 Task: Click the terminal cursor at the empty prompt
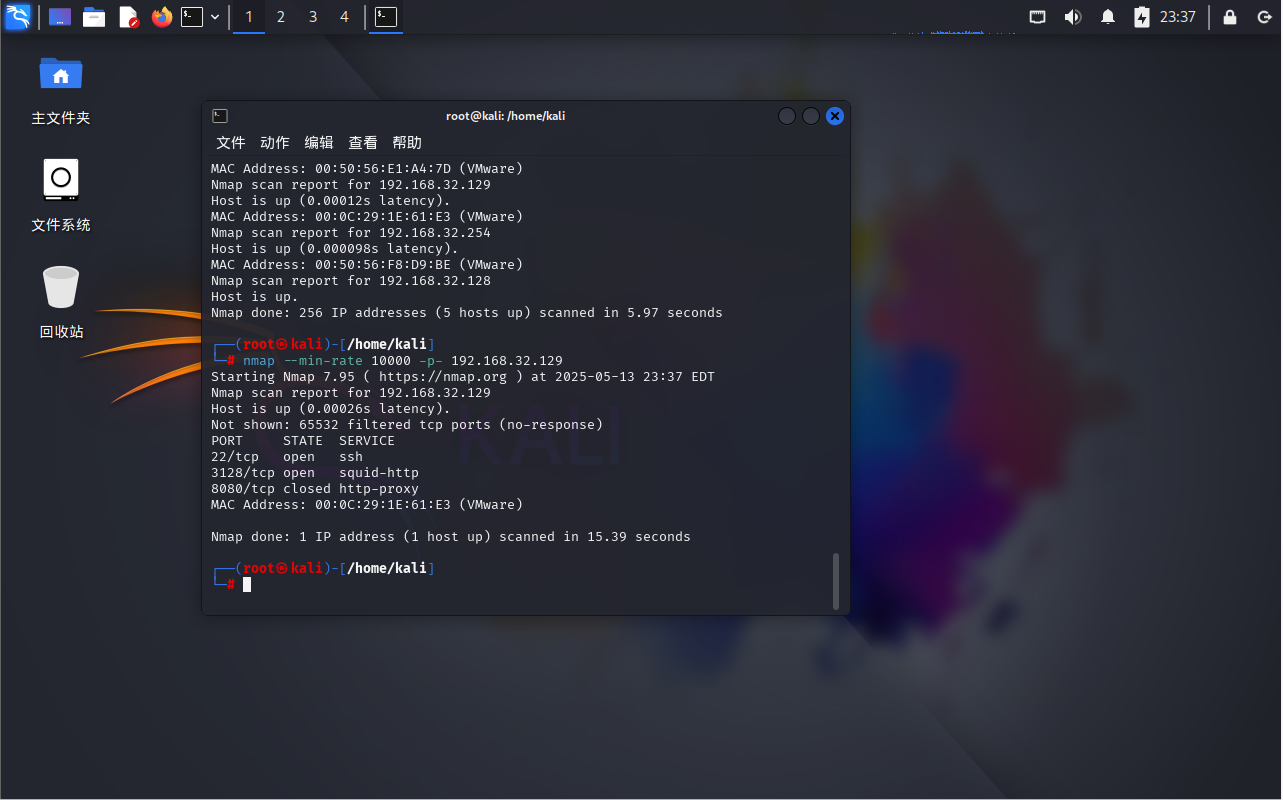[247, 584]
